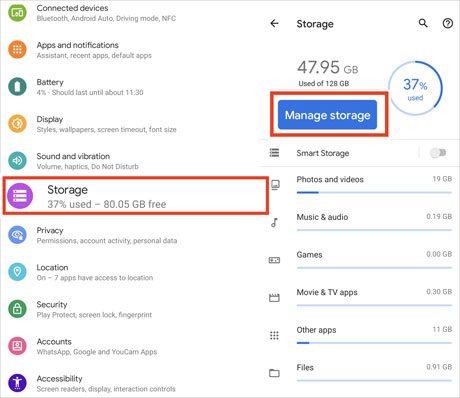Viewport: 460px width, 398px height.
Task: Toggle the Smart Storage switch
Action: coord(438,153)
